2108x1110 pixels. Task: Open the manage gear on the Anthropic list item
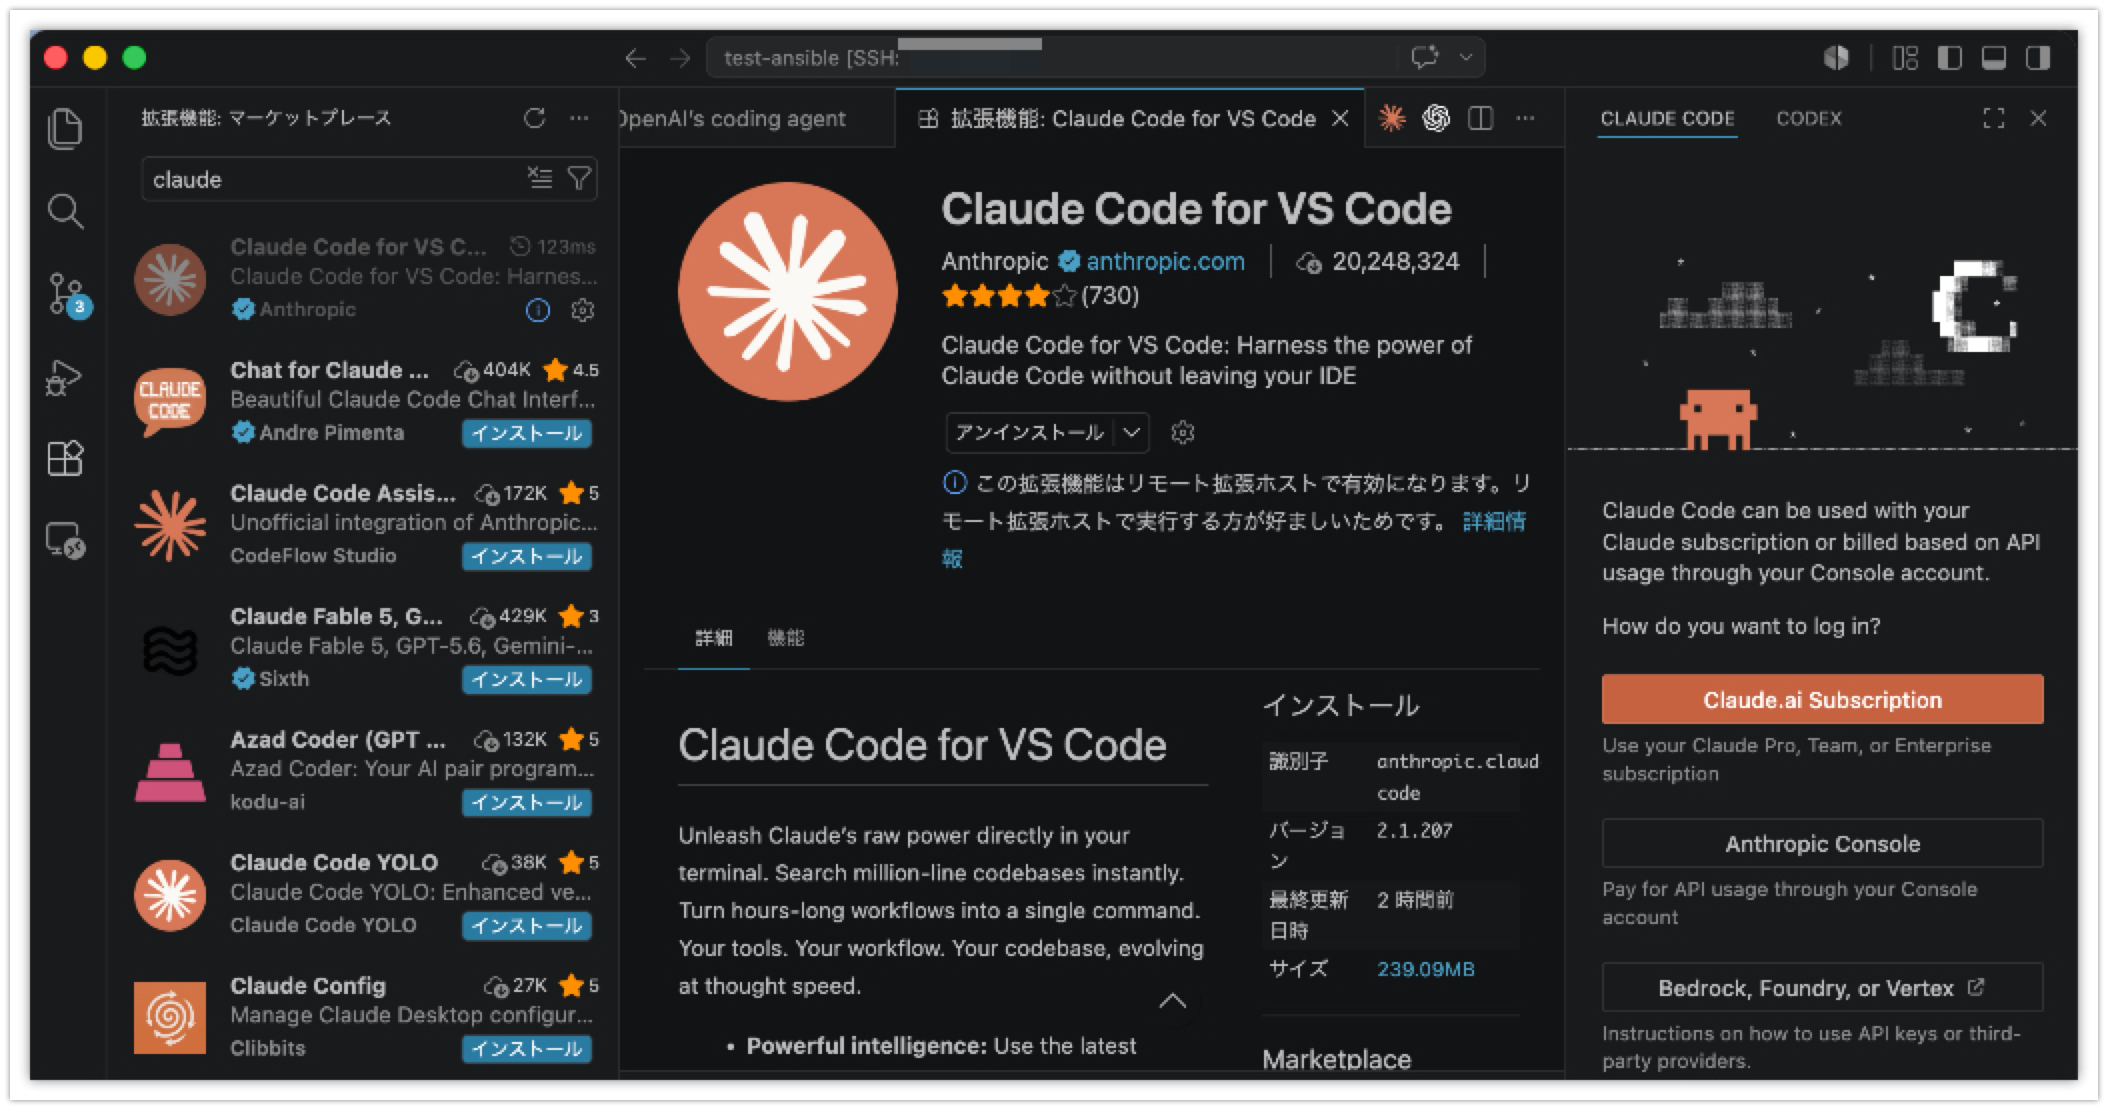[x=582, y=311]
